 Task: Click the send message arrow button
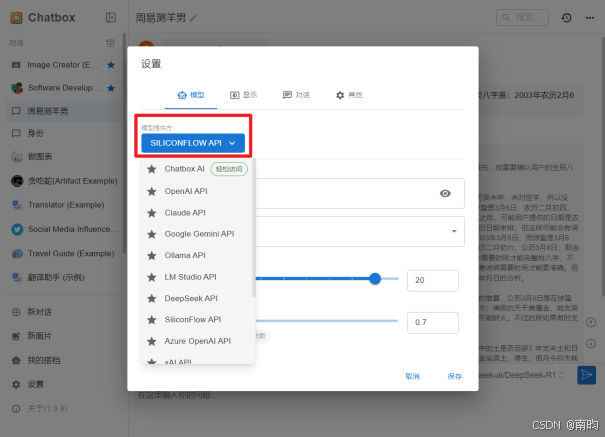click(586, 375)
